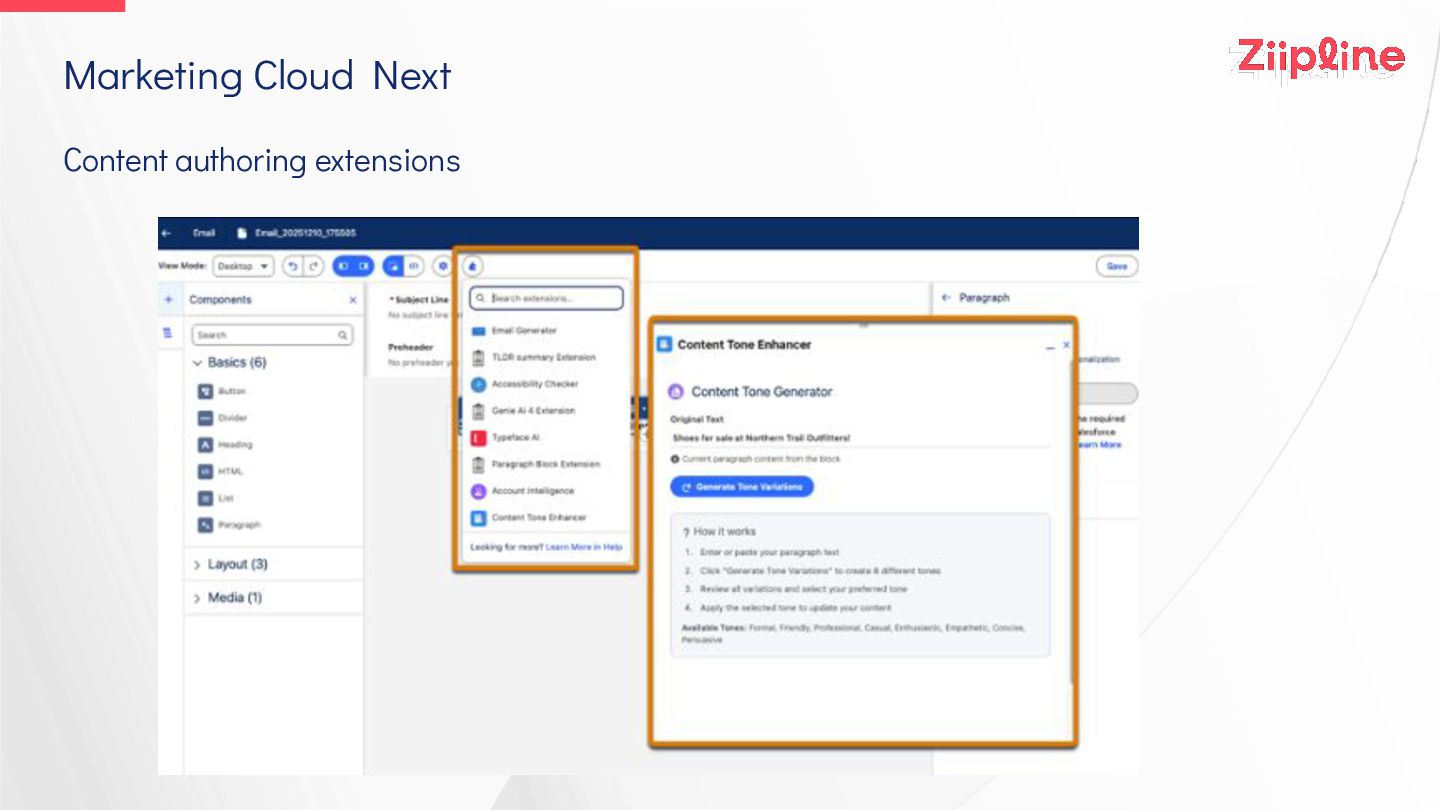Switch to the code view toggle
The image size is (1440, 810).
414,267
